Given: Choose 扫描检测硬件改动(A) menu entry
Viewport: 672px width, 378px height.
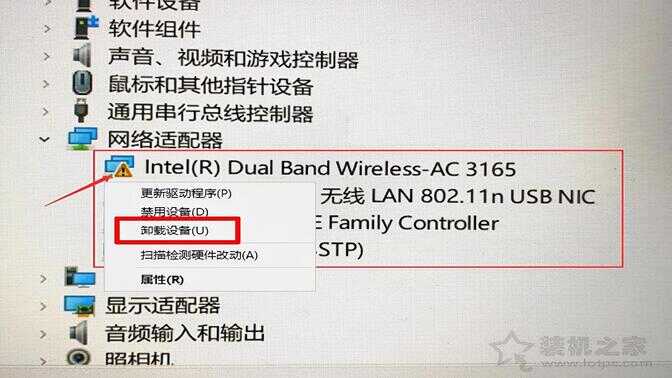Looking at the screenshot, I should (199, 255).
